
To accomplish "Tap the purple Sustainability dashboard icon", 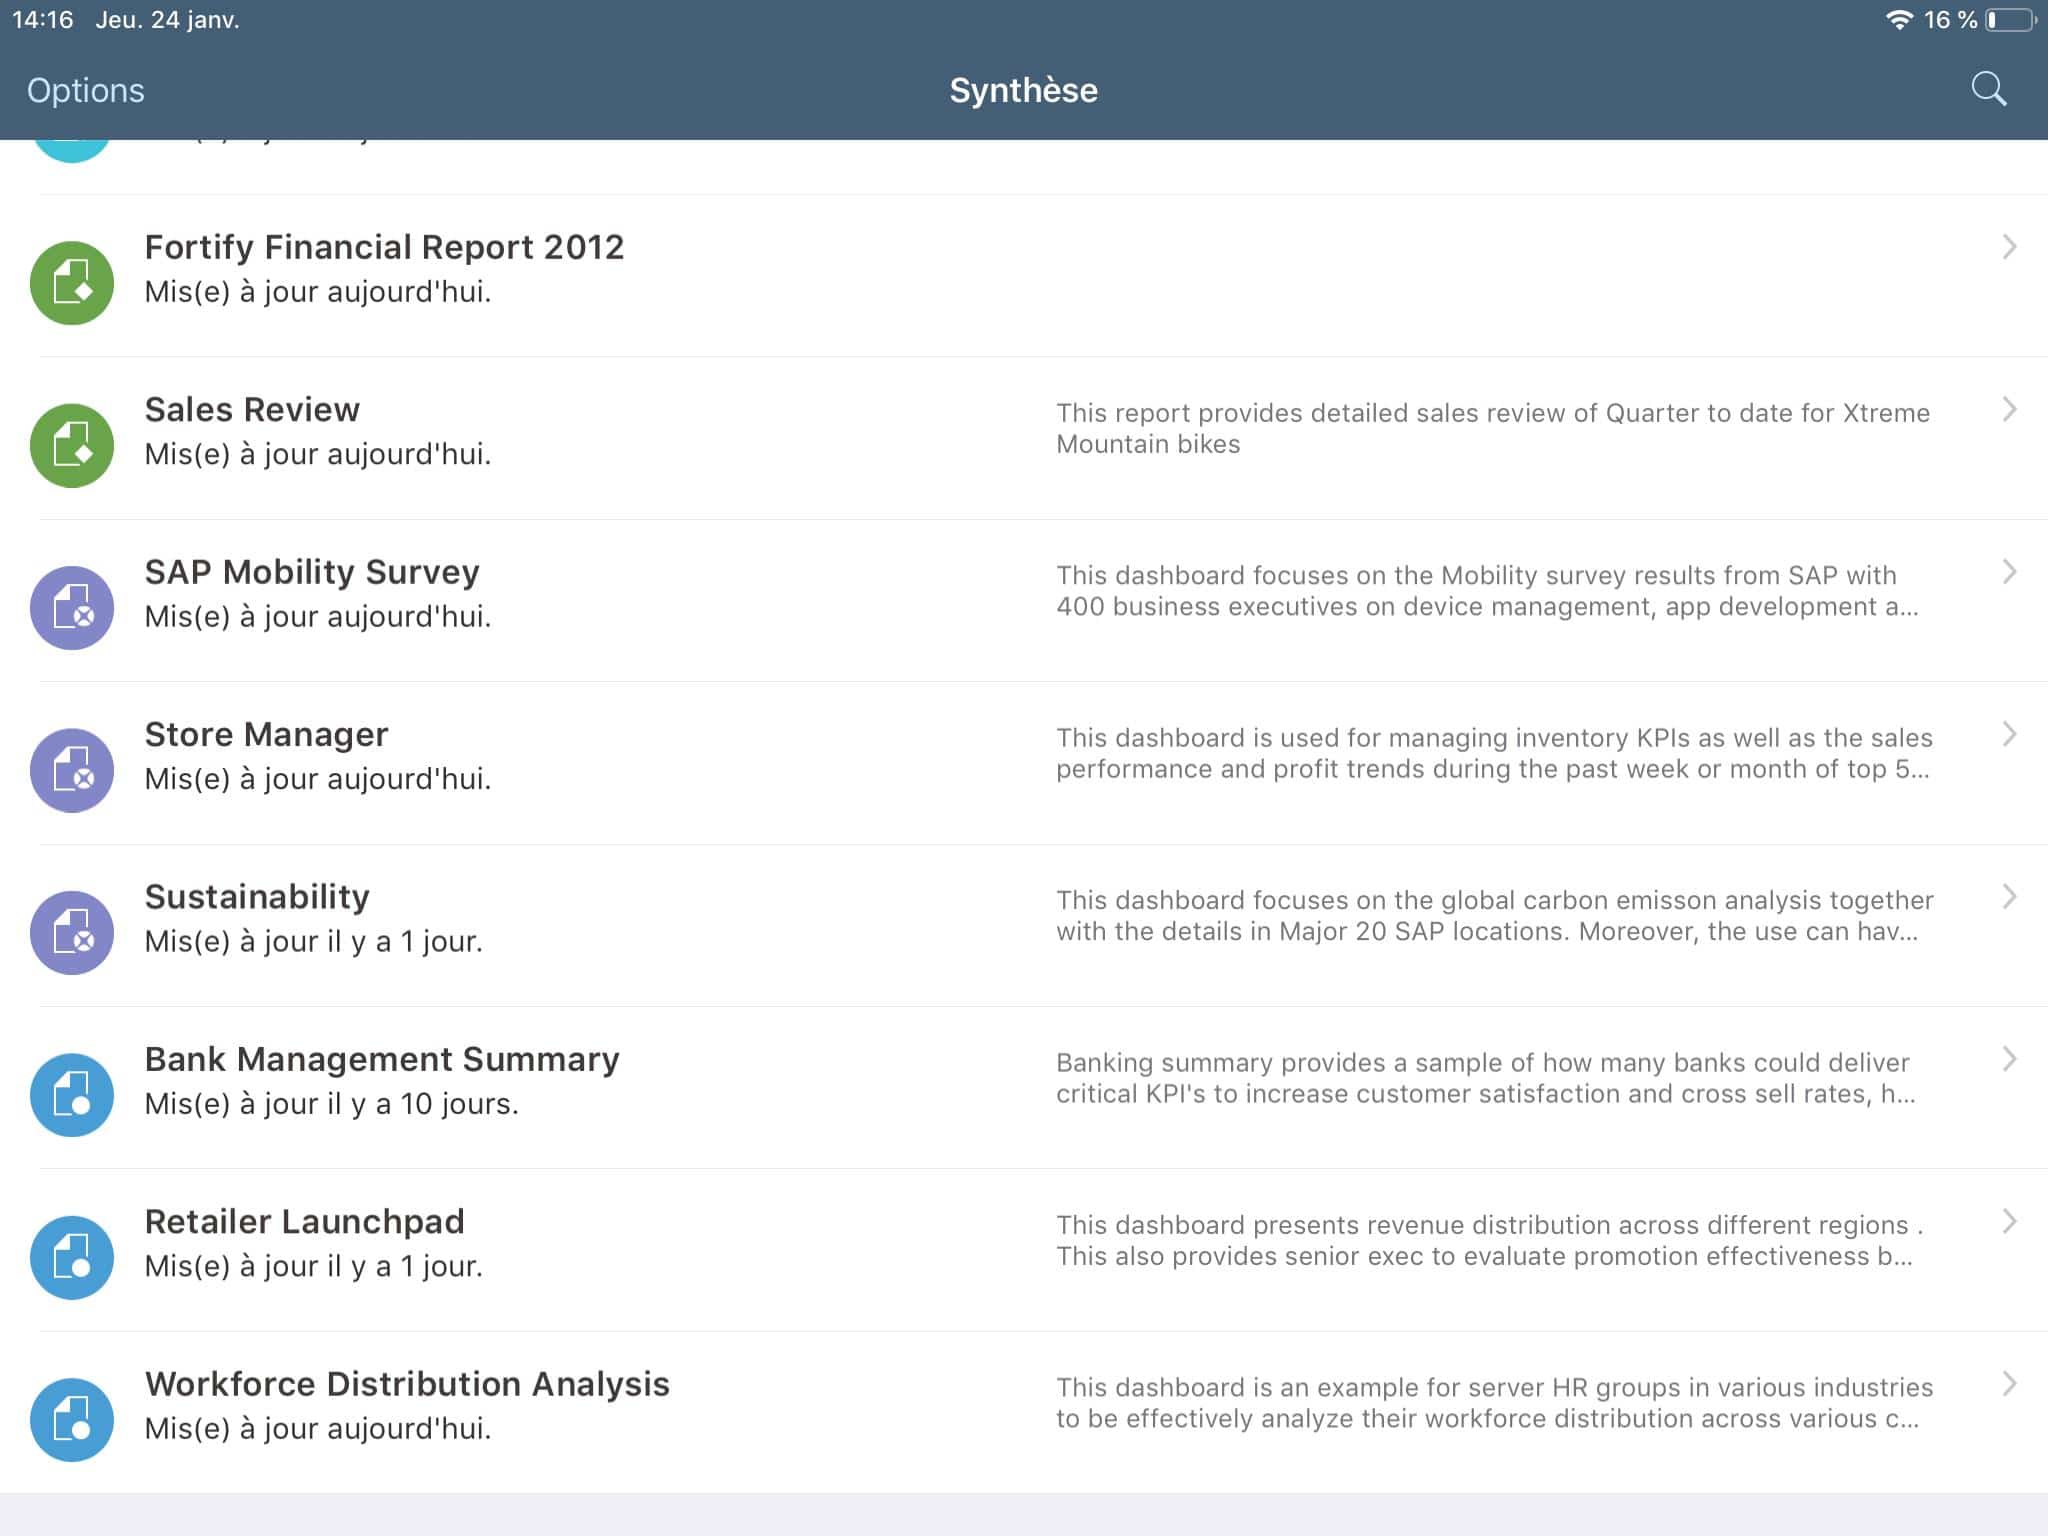I will 72,933.
